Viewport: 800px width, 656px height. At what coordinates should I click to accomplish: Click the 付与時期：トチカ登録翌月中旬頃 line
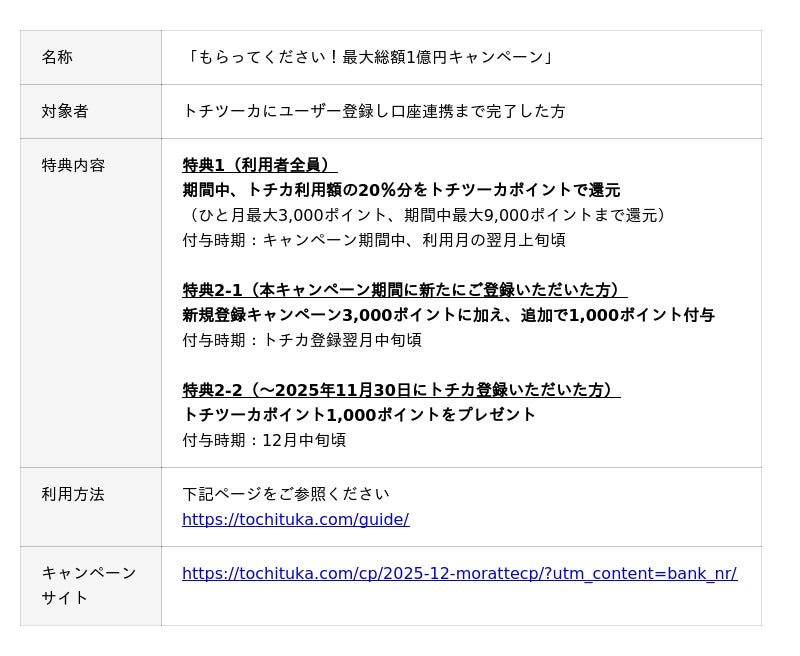(x=301, y=340)
